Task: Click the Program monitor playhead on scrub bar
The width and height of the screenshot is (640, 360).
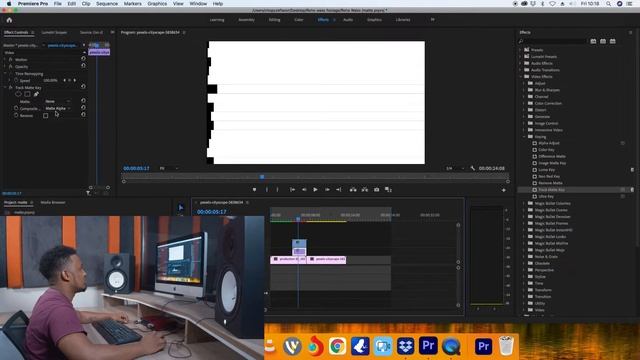Action: click(x=262, y=177)
